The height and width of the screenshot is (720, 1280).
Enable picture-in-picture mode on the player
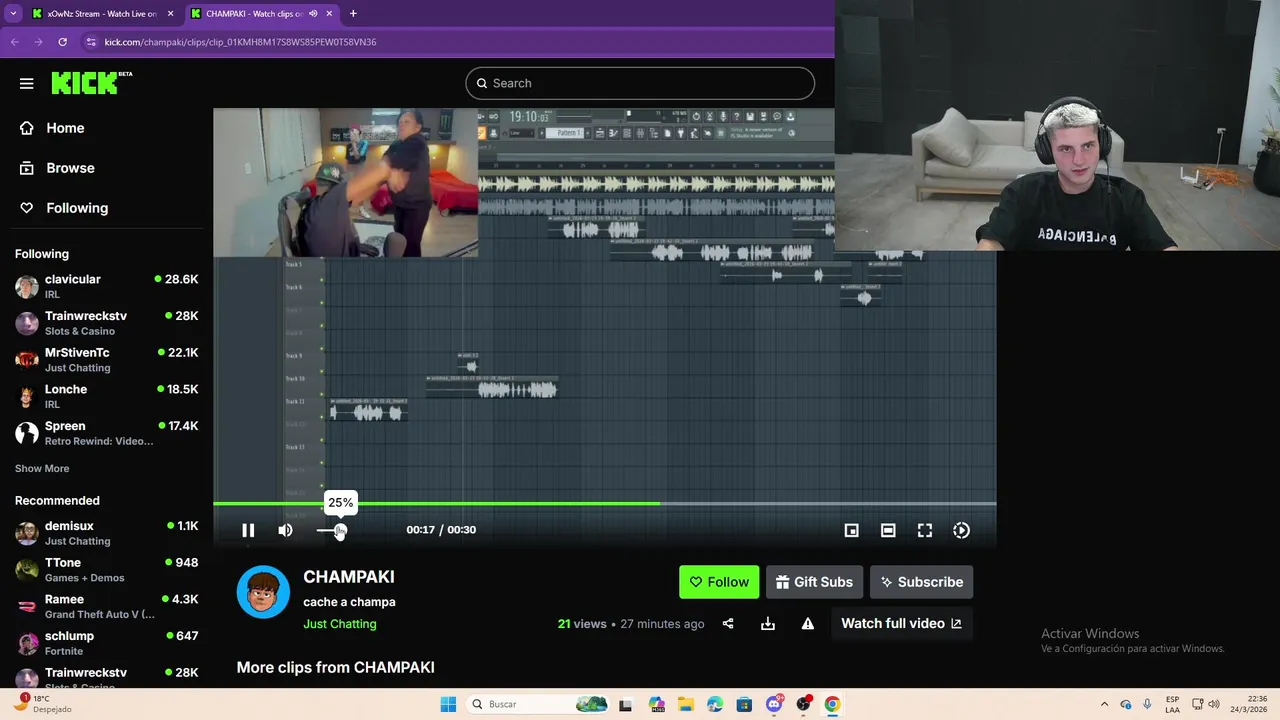pyautogui.click(x=851, y=530)
